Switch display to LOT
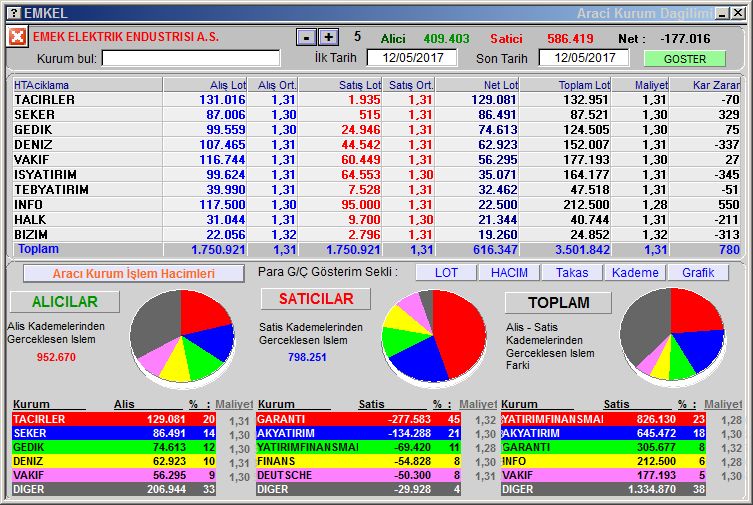This screenshot has width=753, height=505. [446, 273]
